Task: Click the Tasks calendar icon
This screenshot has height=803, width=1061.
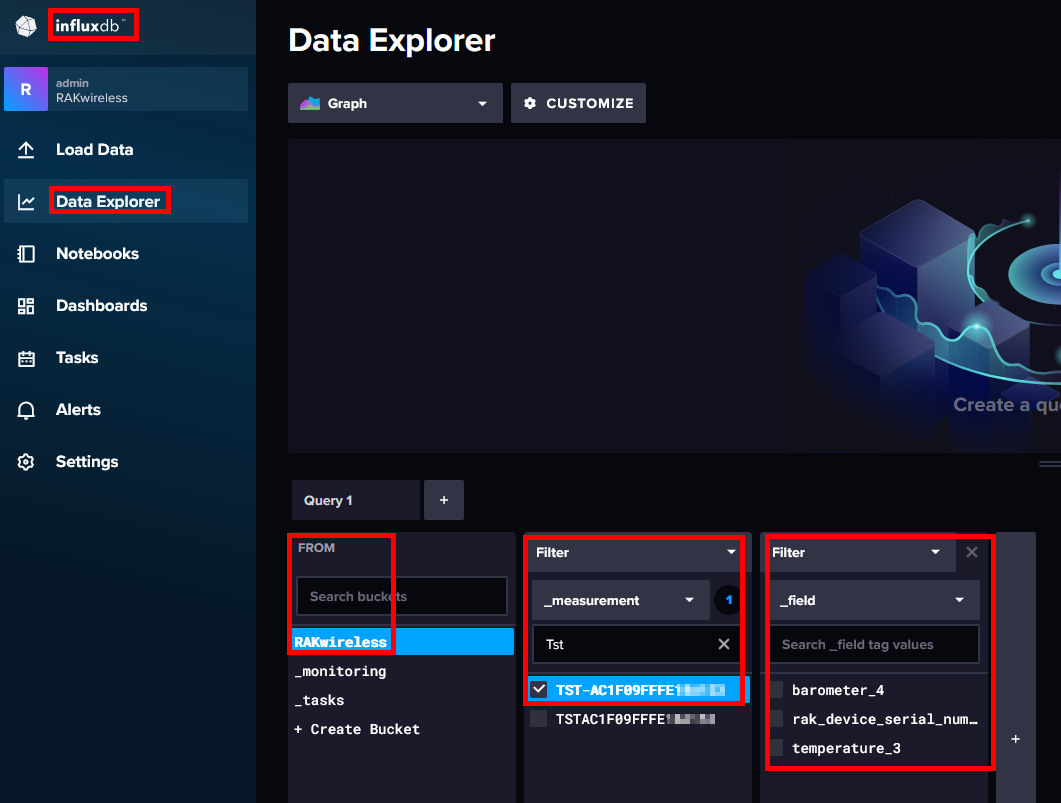Action: (26, 358)
